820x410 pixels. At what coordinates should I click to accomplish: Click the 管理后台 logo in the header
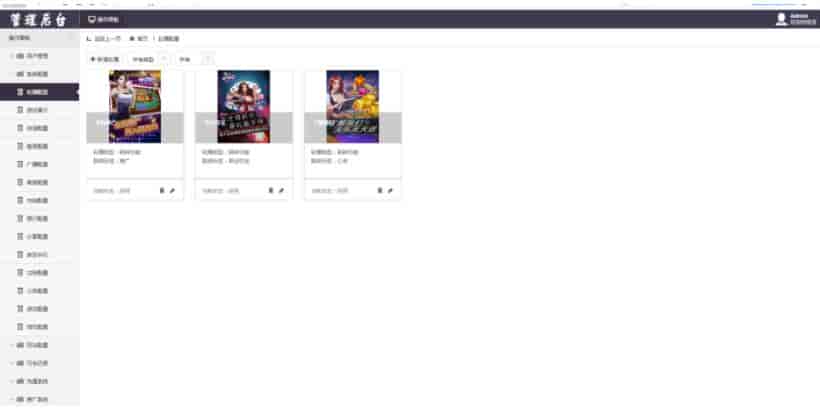pyautogui.click(x=39, y=20)
